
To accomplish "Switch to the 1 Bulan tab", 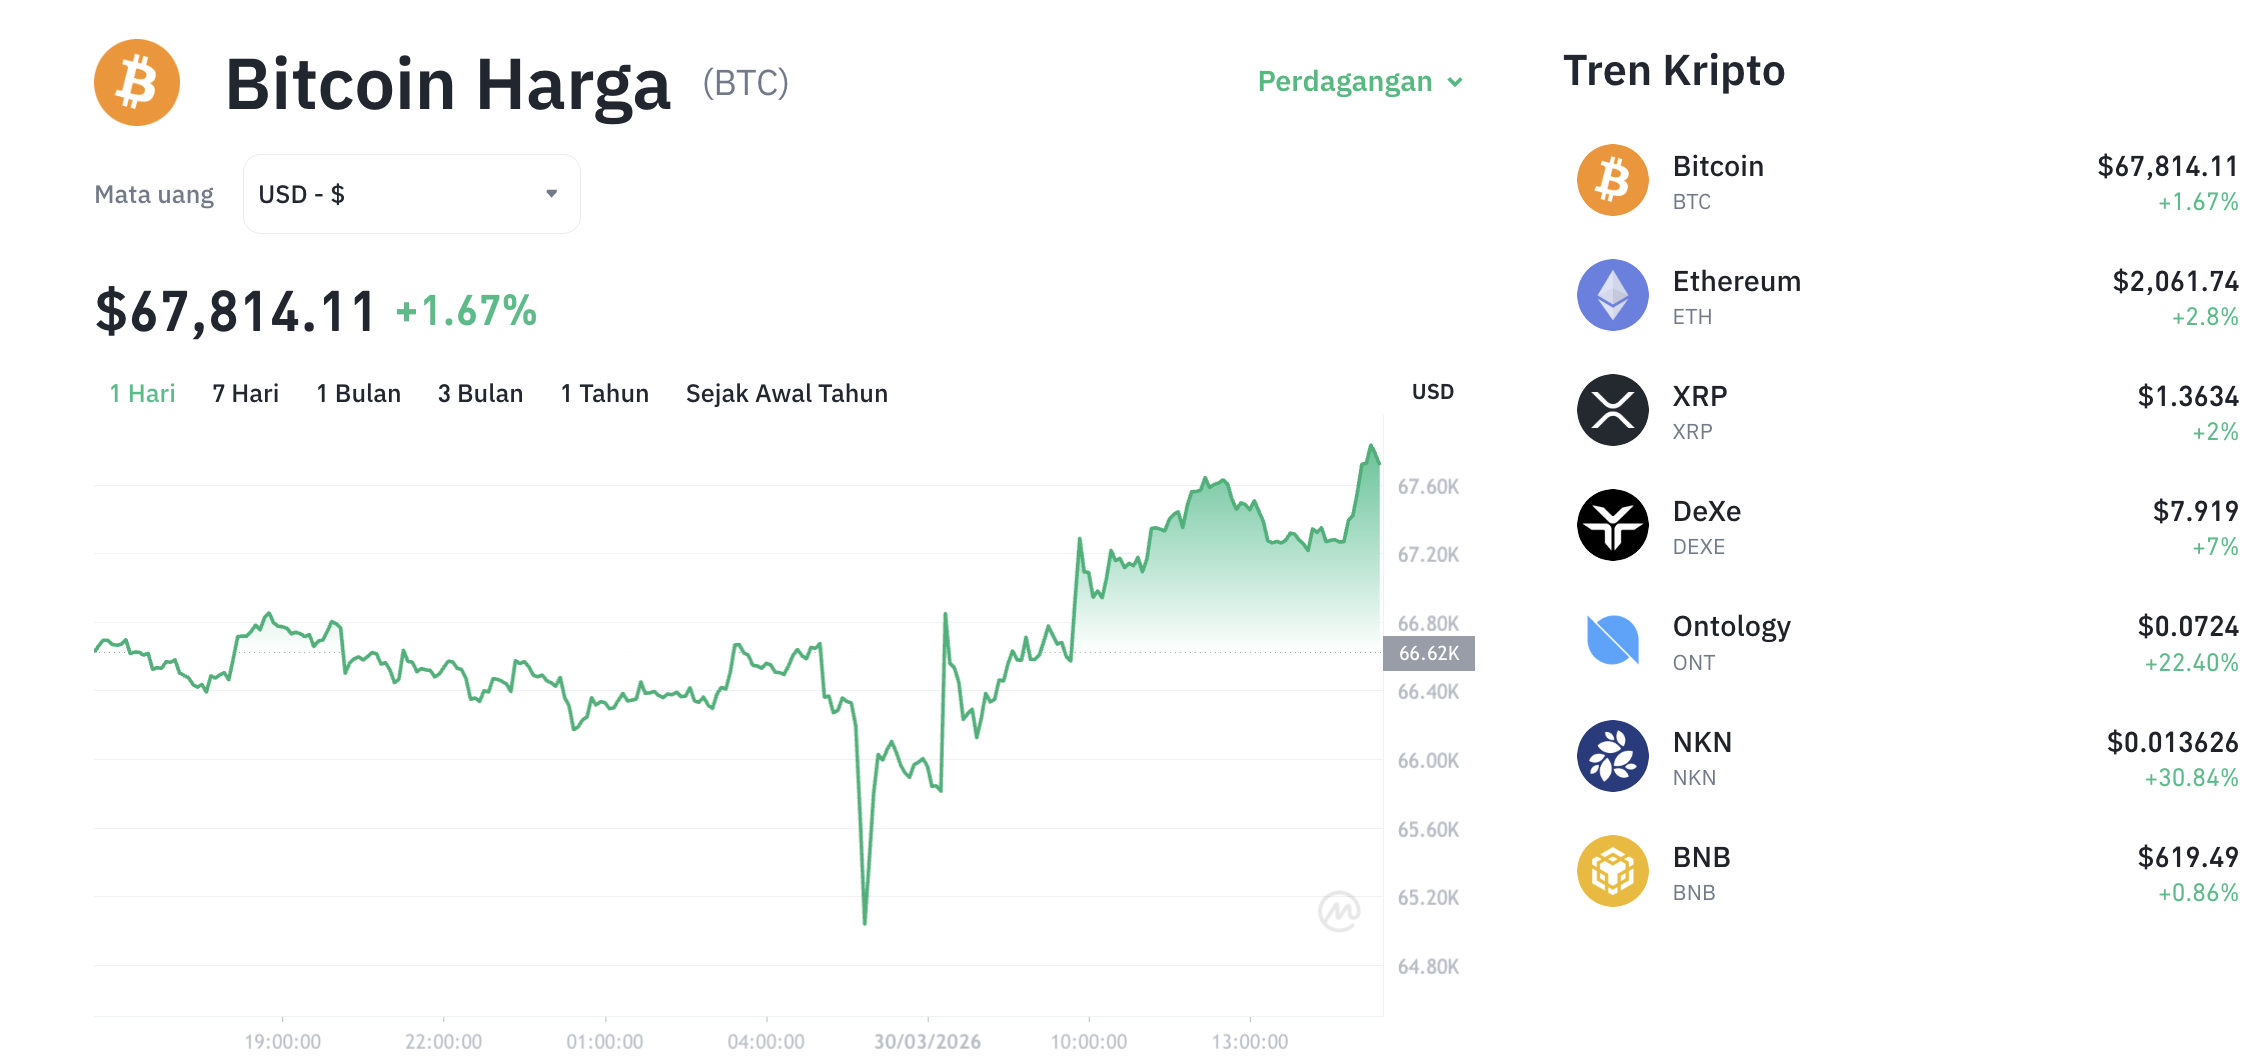I will pos(358,393).
